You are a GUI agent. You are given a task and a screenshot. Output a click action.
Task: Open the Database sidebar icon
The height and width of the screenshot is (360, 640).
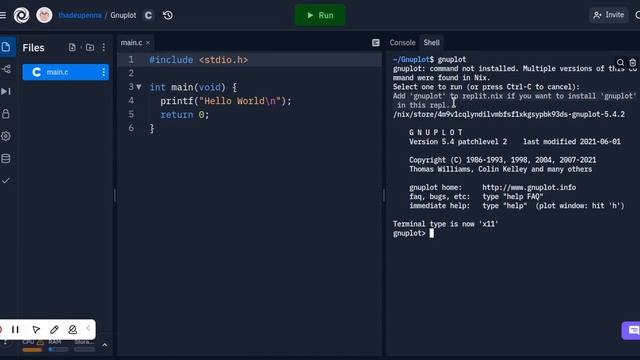[6, 158]
